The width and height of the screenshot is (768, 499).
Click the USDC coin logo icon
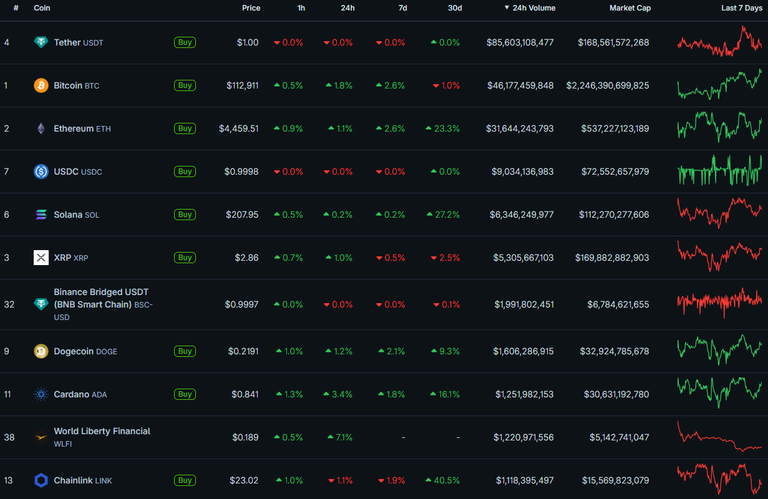coord(41,172)
